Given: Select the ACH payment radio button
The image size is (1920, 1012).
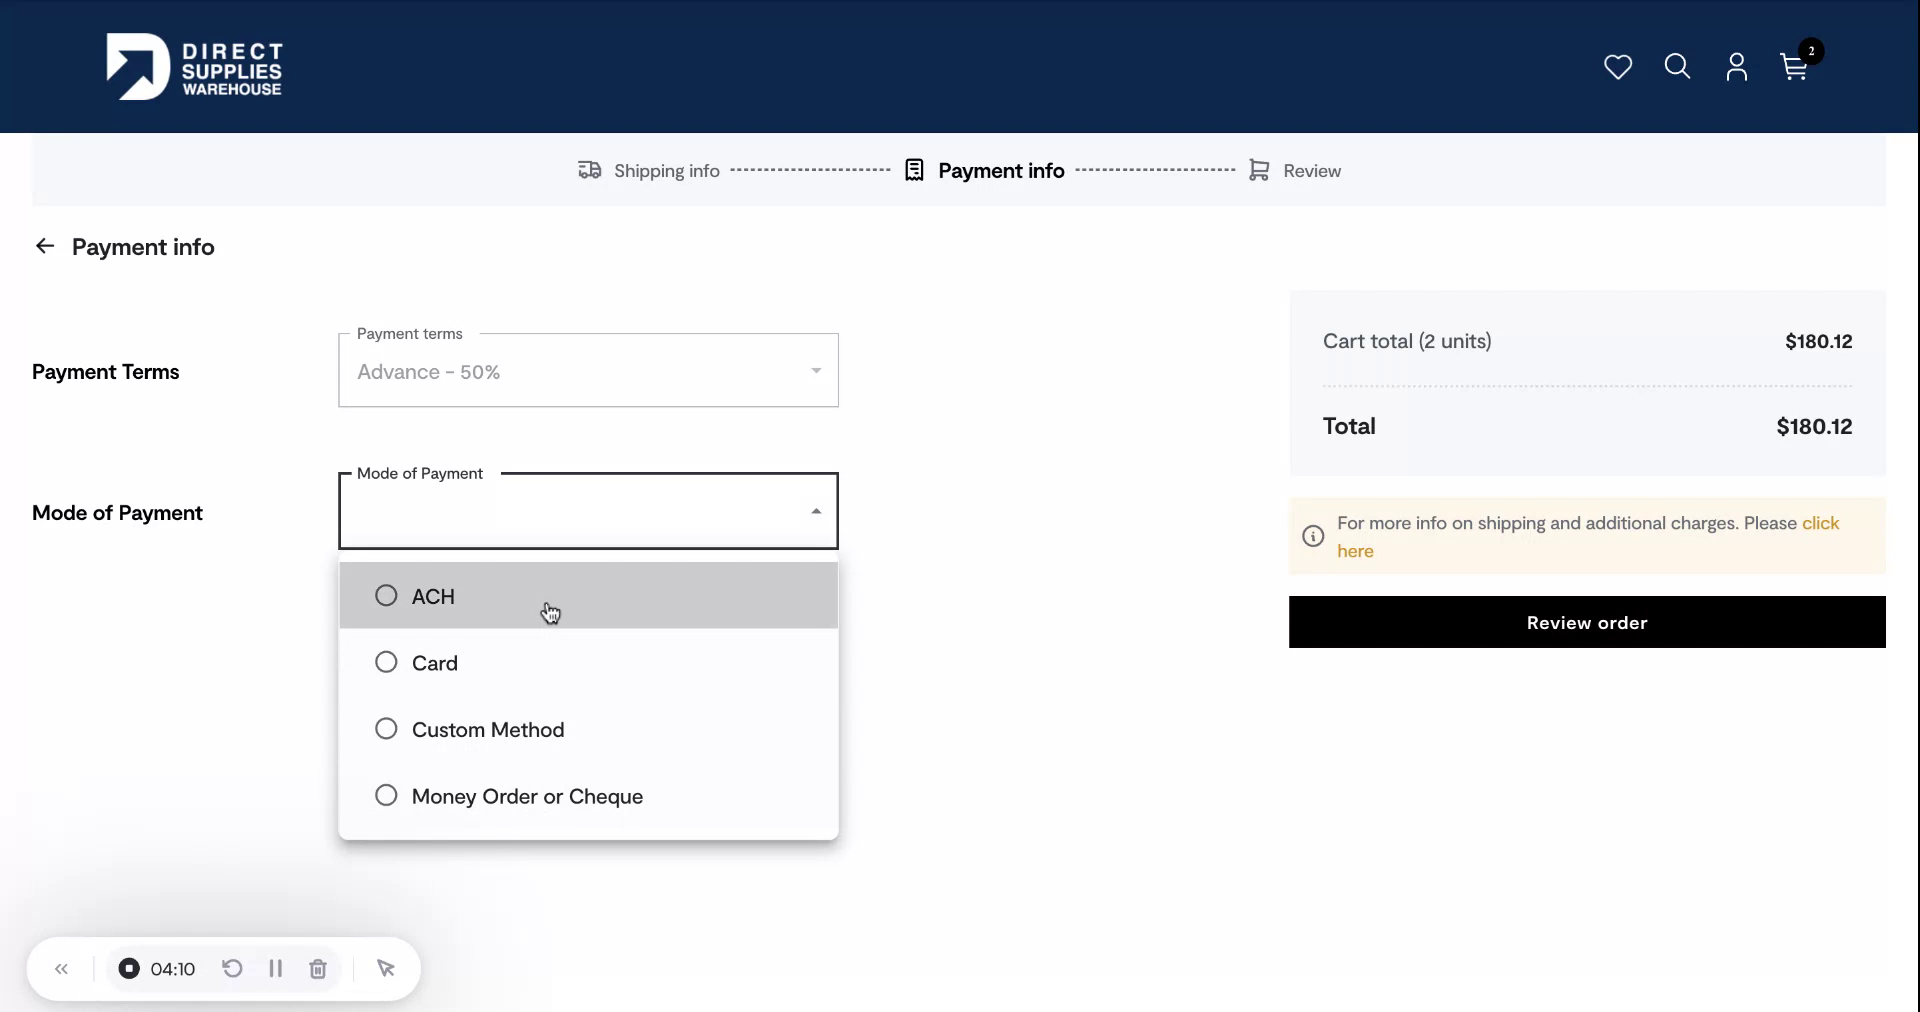Looking at the screenshot, I should click(x=386, y=596).
